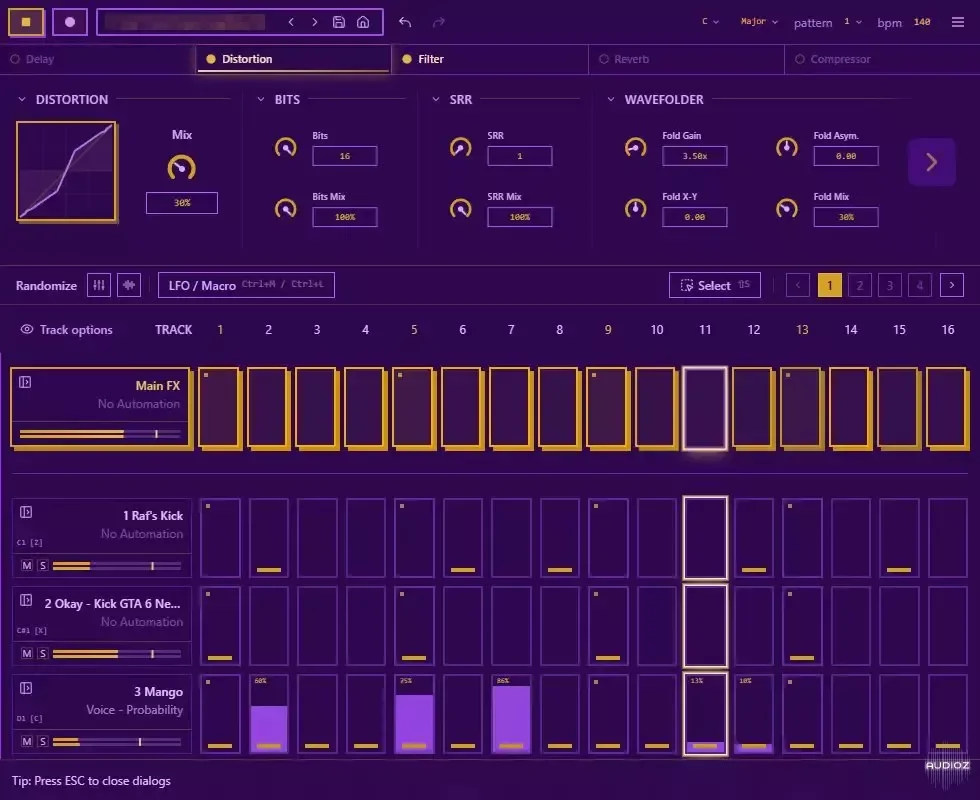Open the Major scale dropdown
980x800 pixels.
click(x=759, y=21)
